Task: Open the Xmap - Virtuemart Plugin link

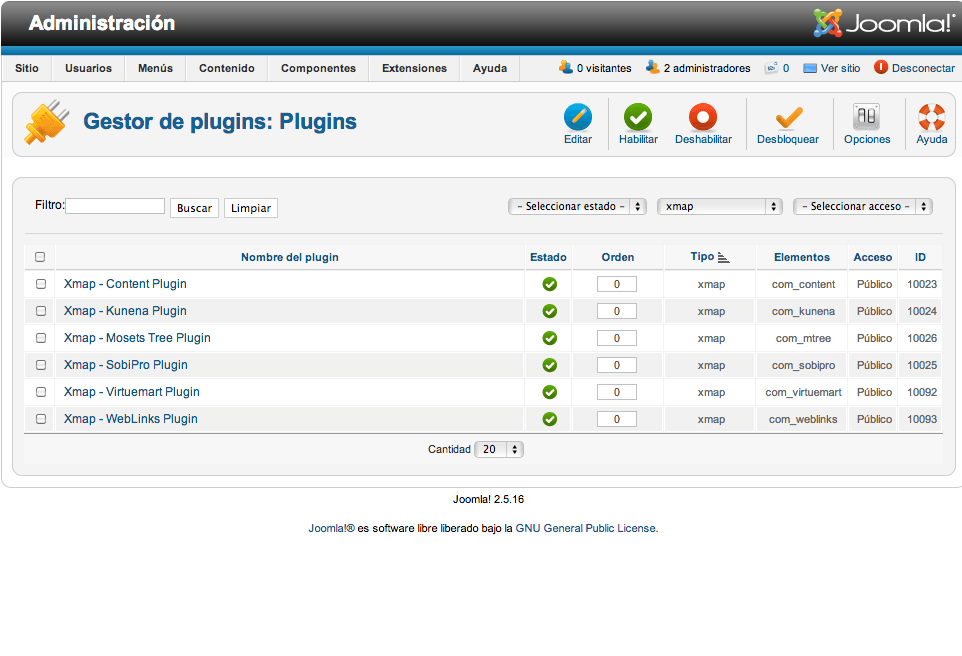Action: pos(132,392)
